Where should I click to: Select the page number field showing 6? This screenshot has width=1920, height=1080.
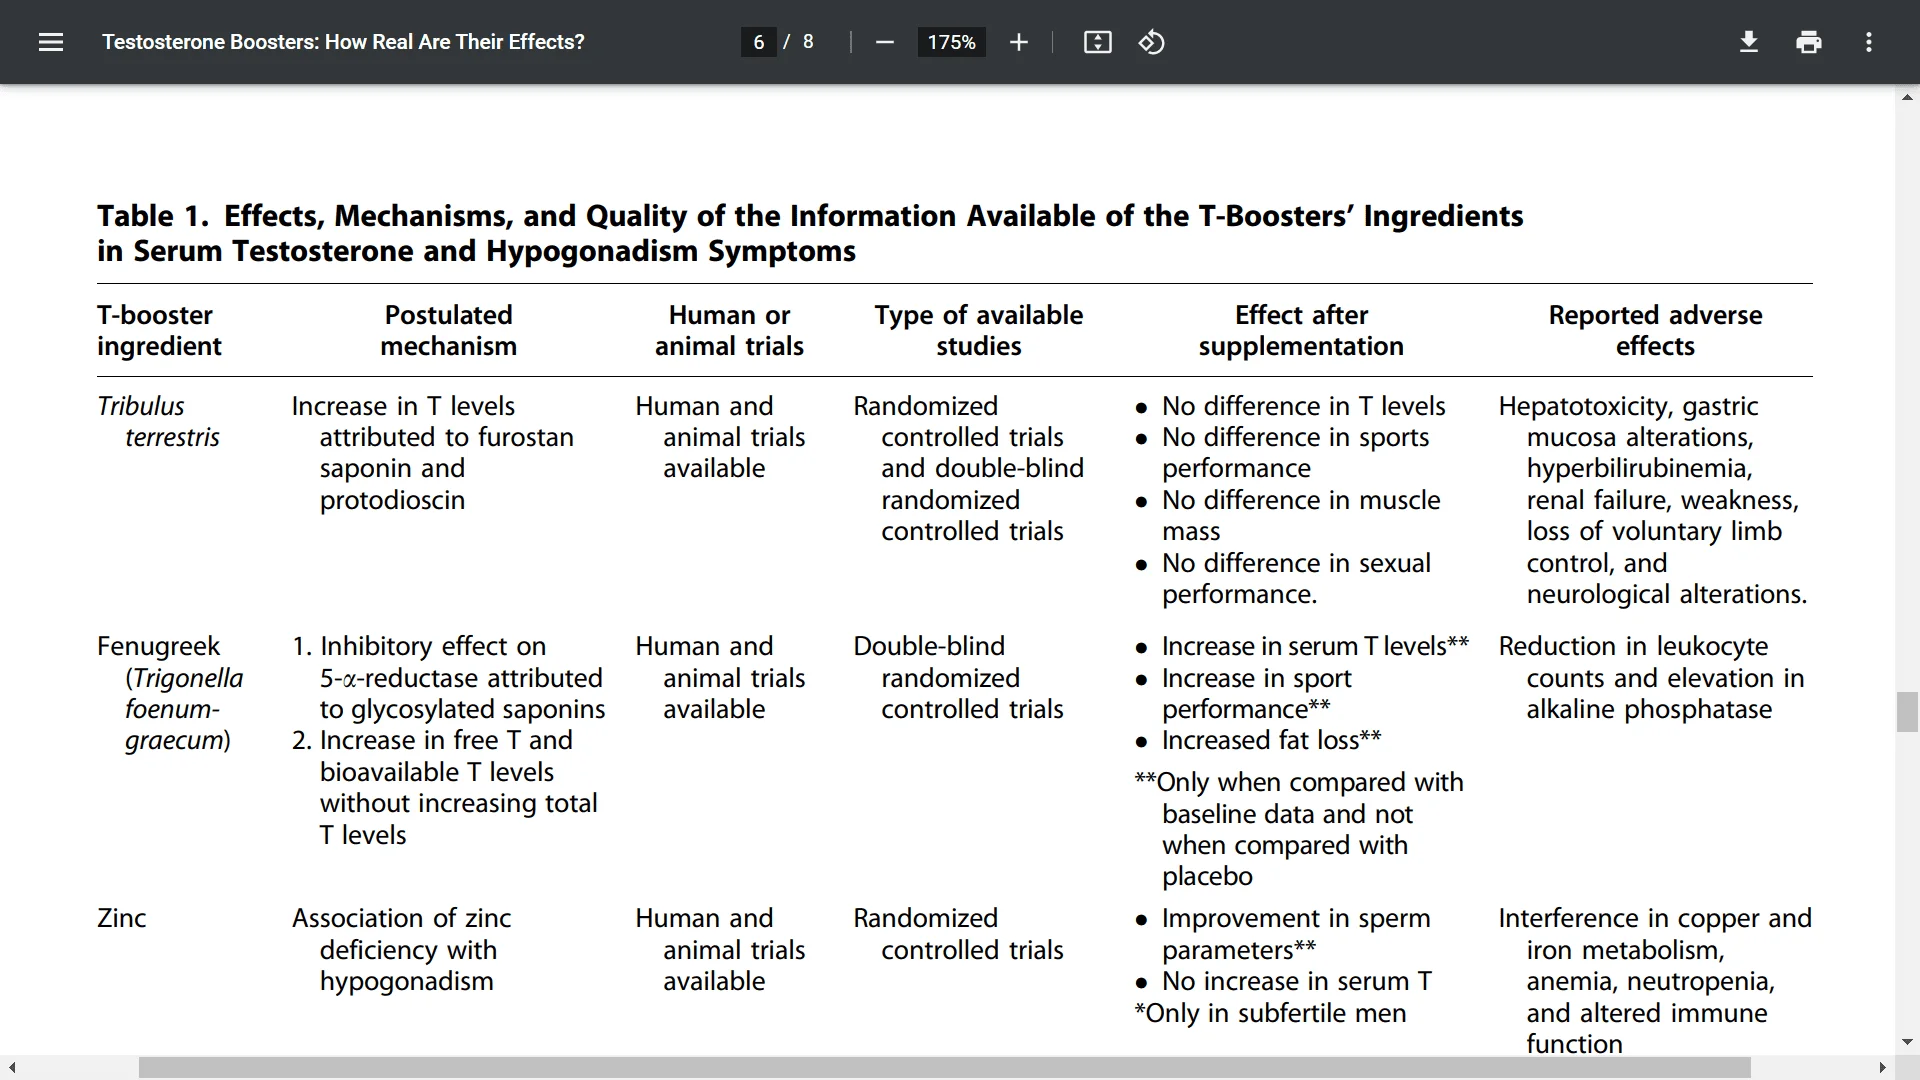point(759,42)
